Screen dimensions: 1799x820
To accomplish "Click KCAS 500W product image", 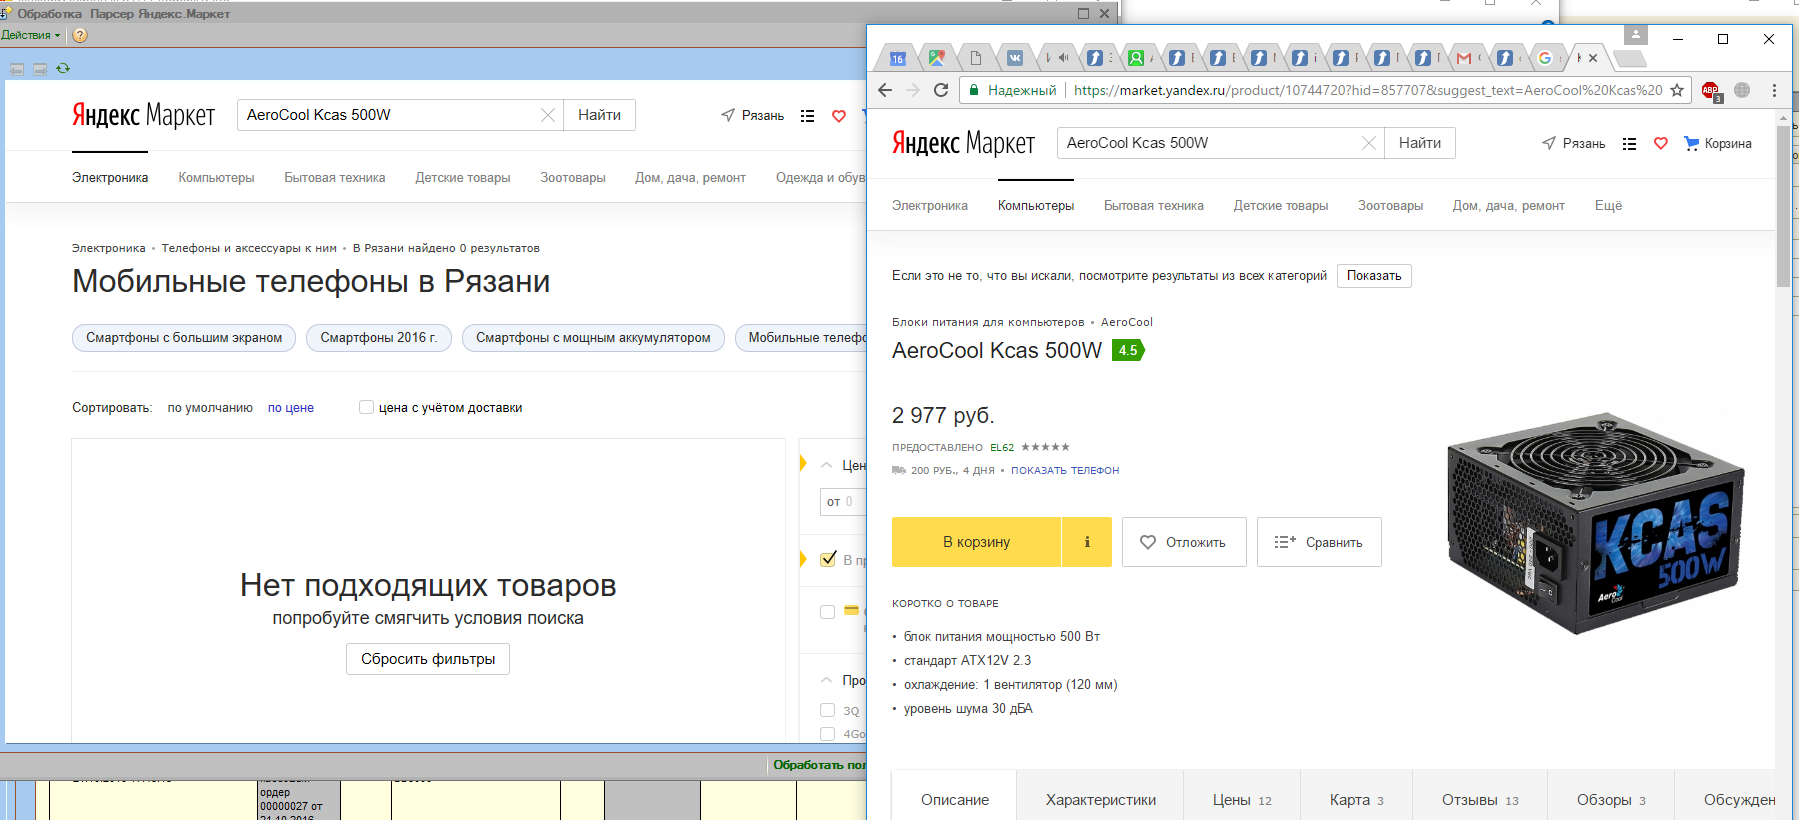I will [1596, 523].
